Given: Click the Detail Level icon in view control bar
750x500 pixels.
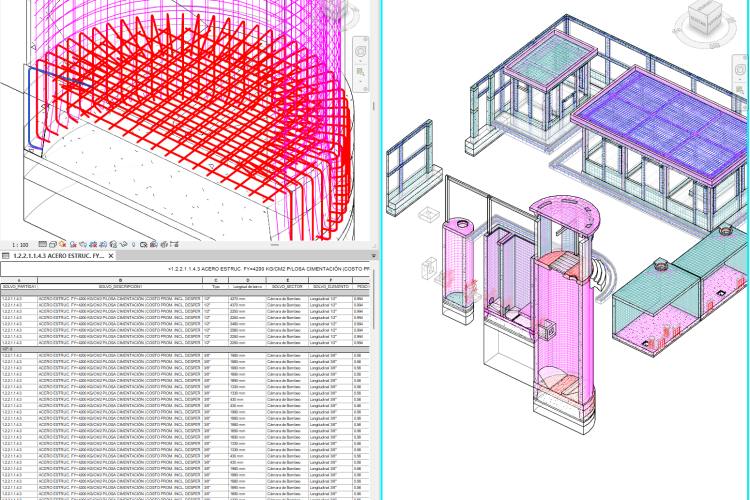Looking at the screenshot, I should (x=43, y=244).
